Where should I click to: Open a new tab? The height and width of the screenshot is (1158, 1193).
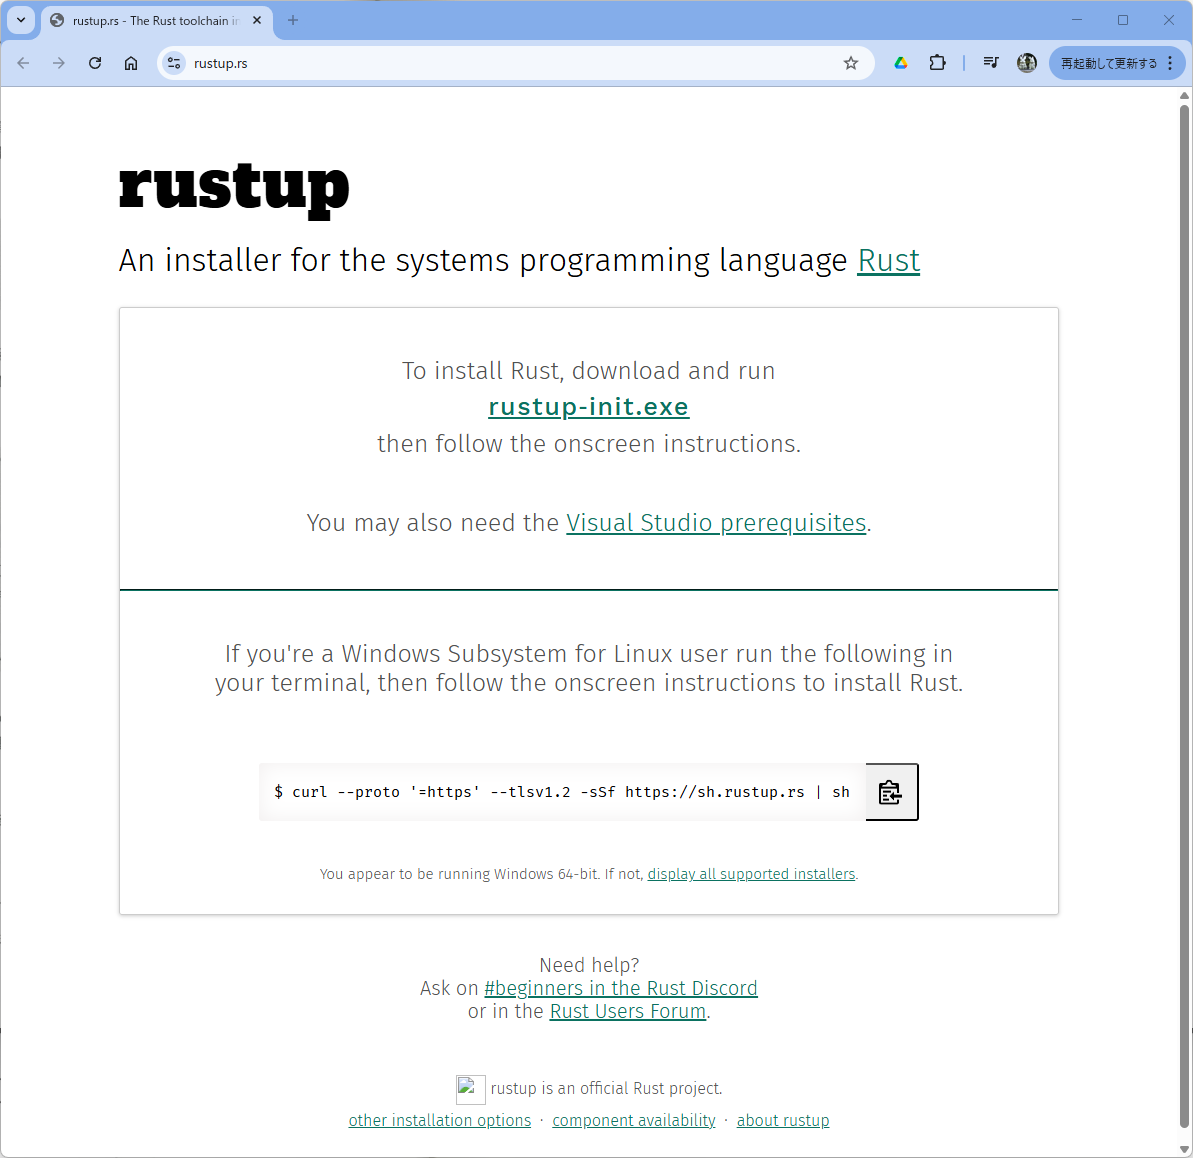[x=293, y=20]
